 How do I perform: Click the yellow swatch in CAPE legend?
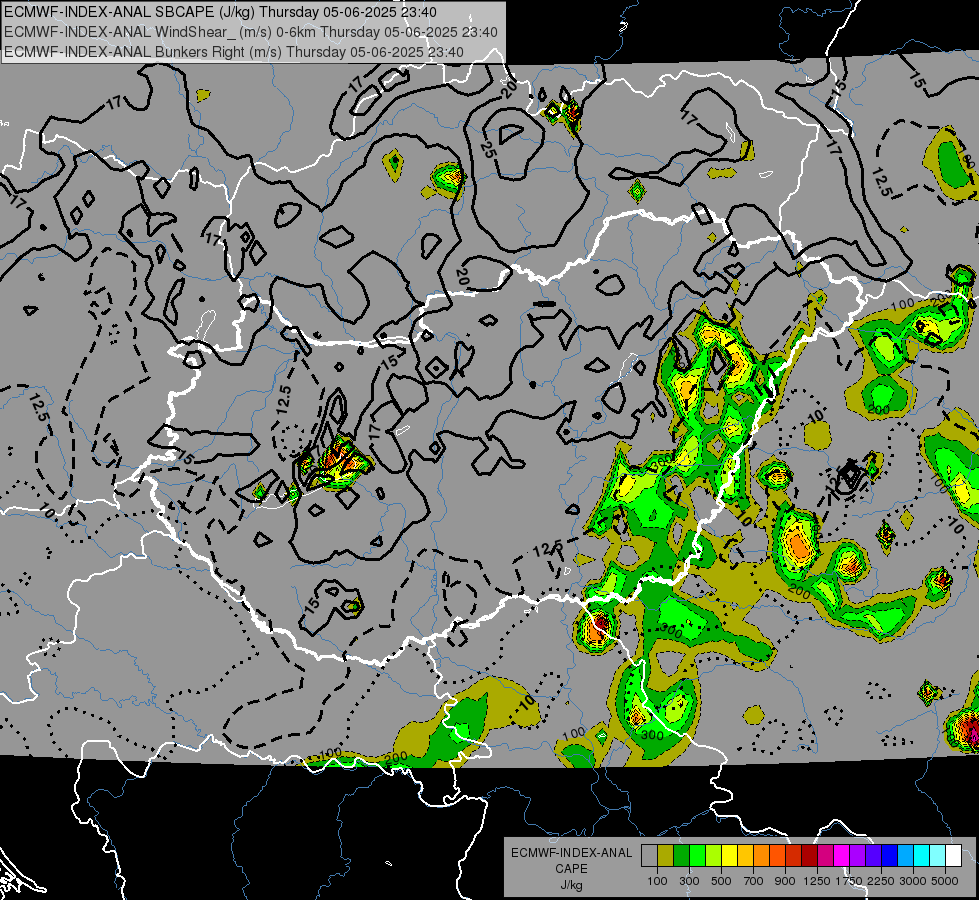coord(729,856)
